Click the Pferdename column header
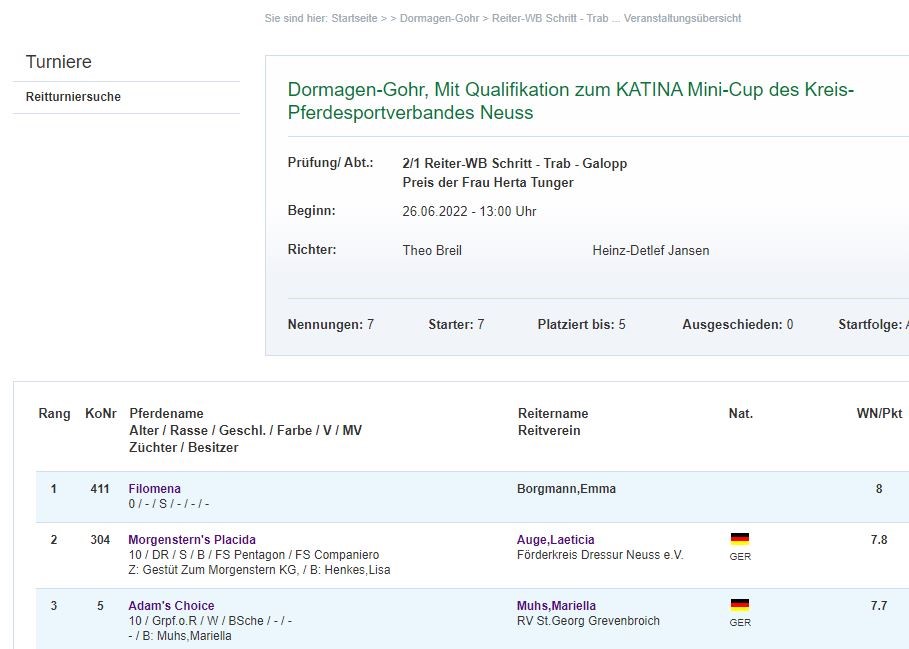Viewport: 909px width, 649px height. (x=166, y=413)
